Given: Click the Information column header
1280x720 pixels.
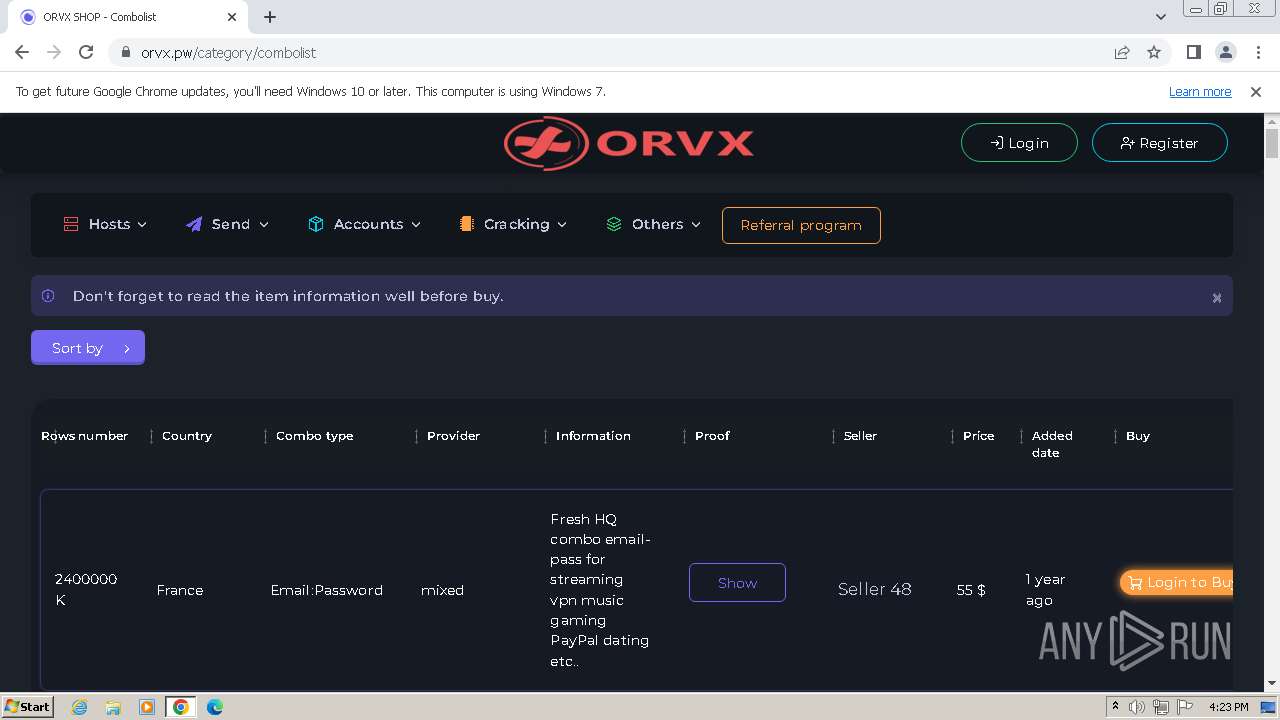Looking at the screenshot, I should pos(593,436).
